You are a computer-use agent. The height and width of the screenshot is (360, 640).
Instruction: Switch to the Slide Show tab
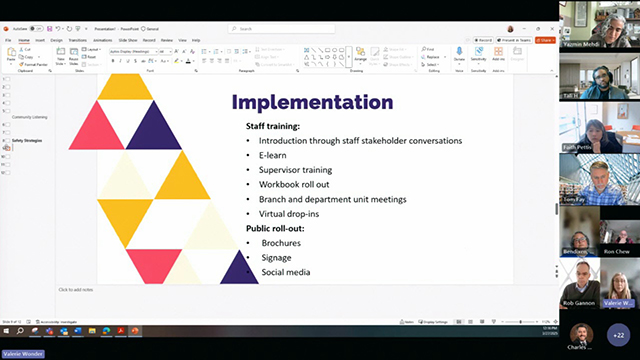tap(128, 40)
